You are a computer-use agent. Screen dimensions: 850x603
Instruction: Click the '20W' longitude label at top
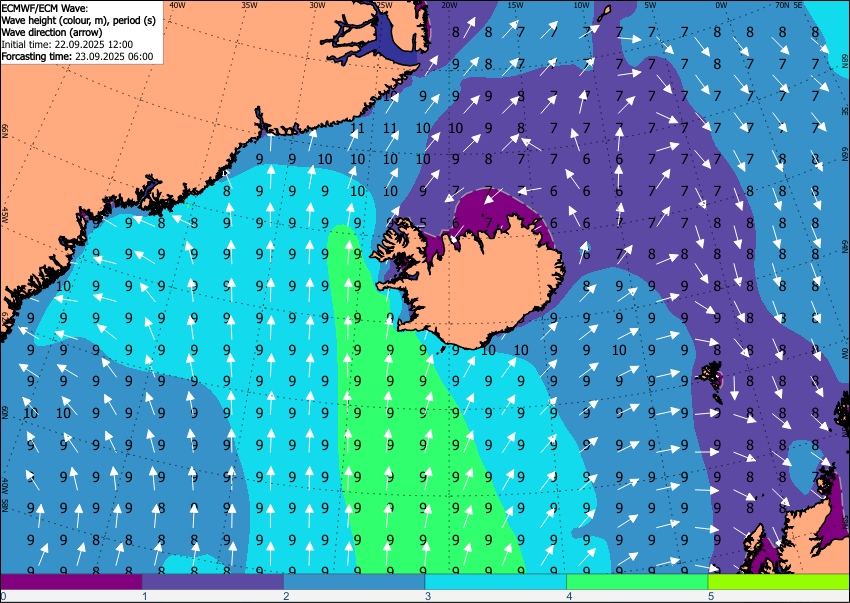[449, 5]
